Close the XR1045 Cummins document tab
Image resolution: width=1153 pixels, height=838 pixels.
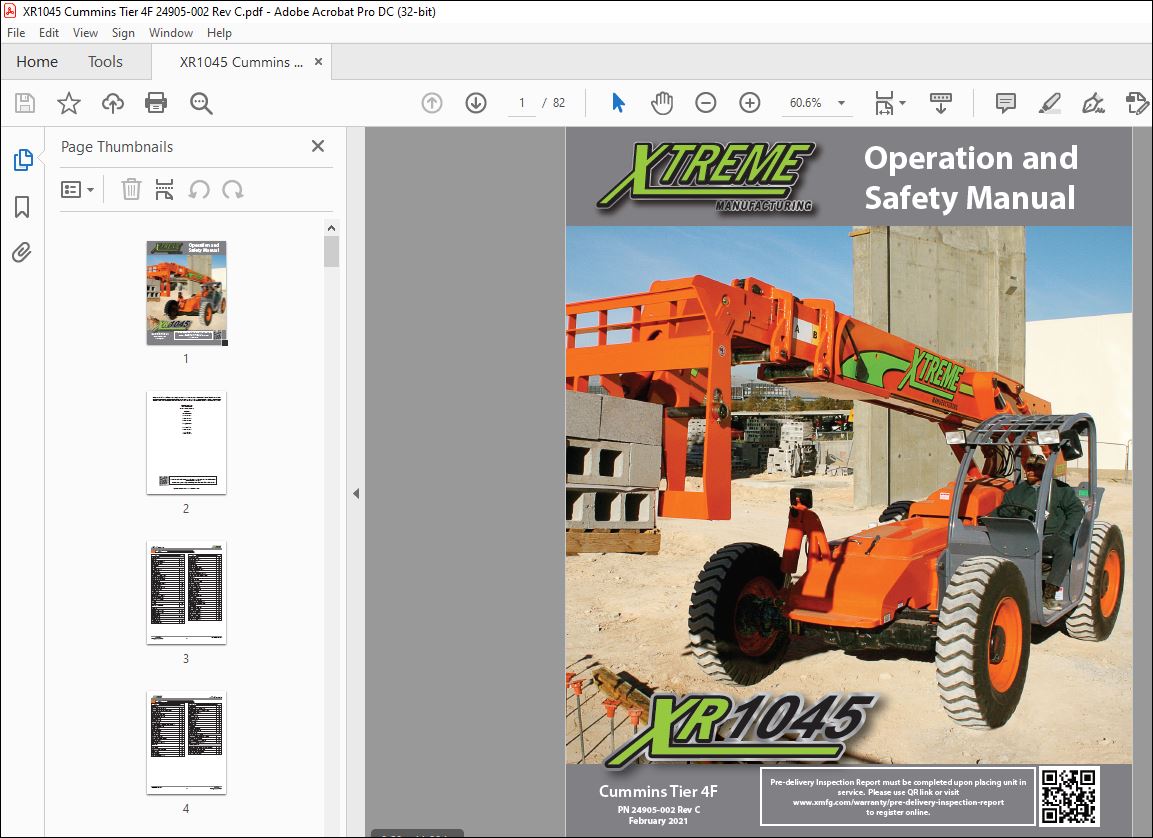[318, 62]
